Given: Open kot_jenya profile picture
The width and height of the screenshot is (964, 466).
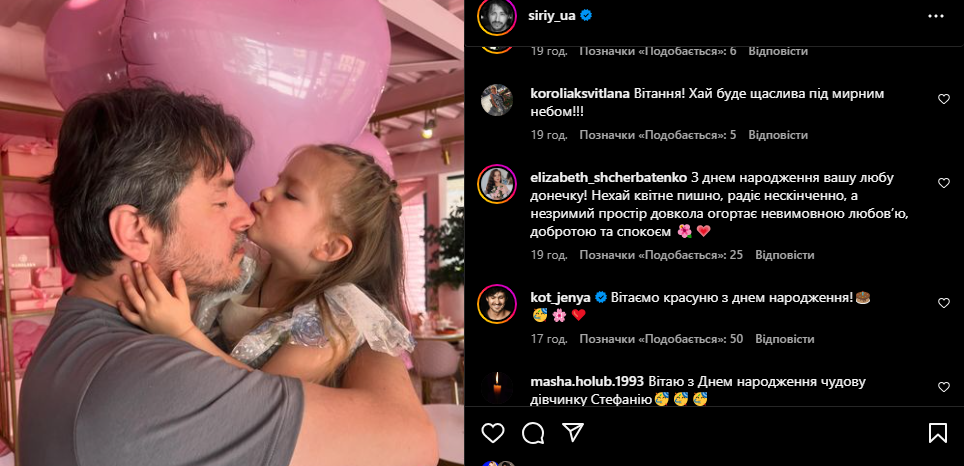Looking at the screenshot, I should pyautogui.click(x=497, y=304).
